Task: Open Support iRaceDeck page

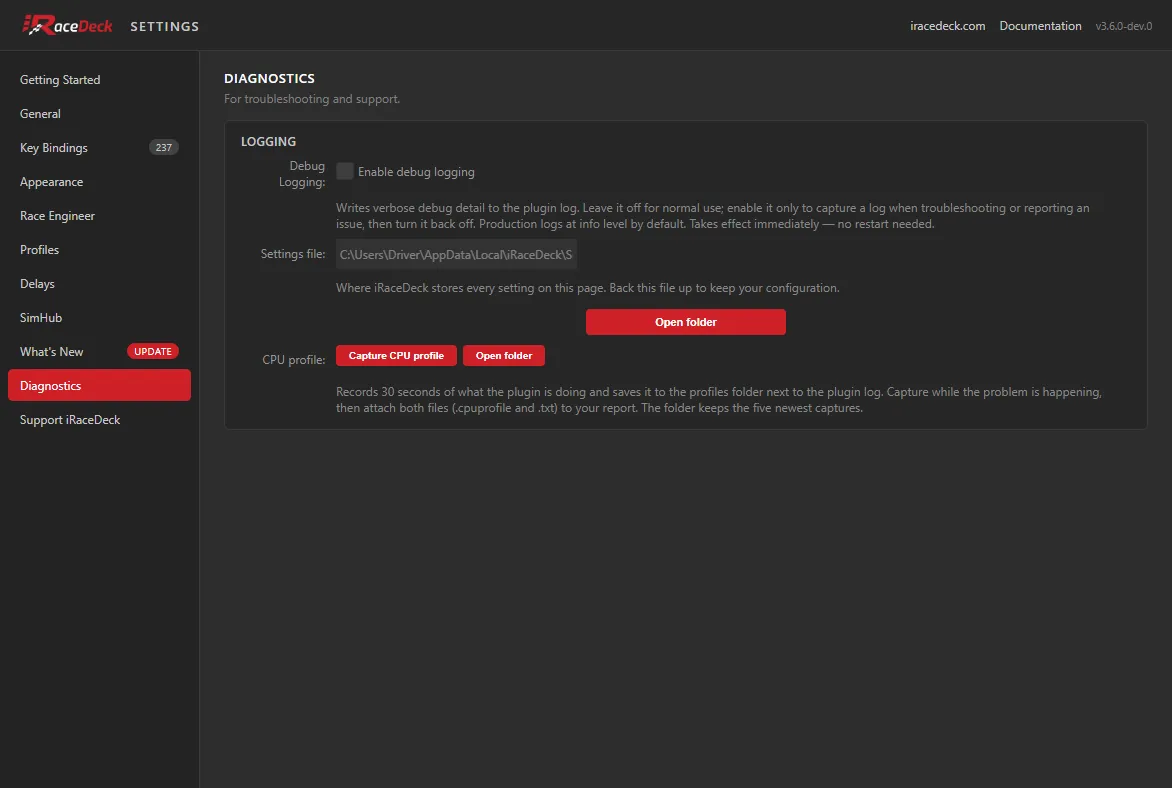Action: (99, 419)
